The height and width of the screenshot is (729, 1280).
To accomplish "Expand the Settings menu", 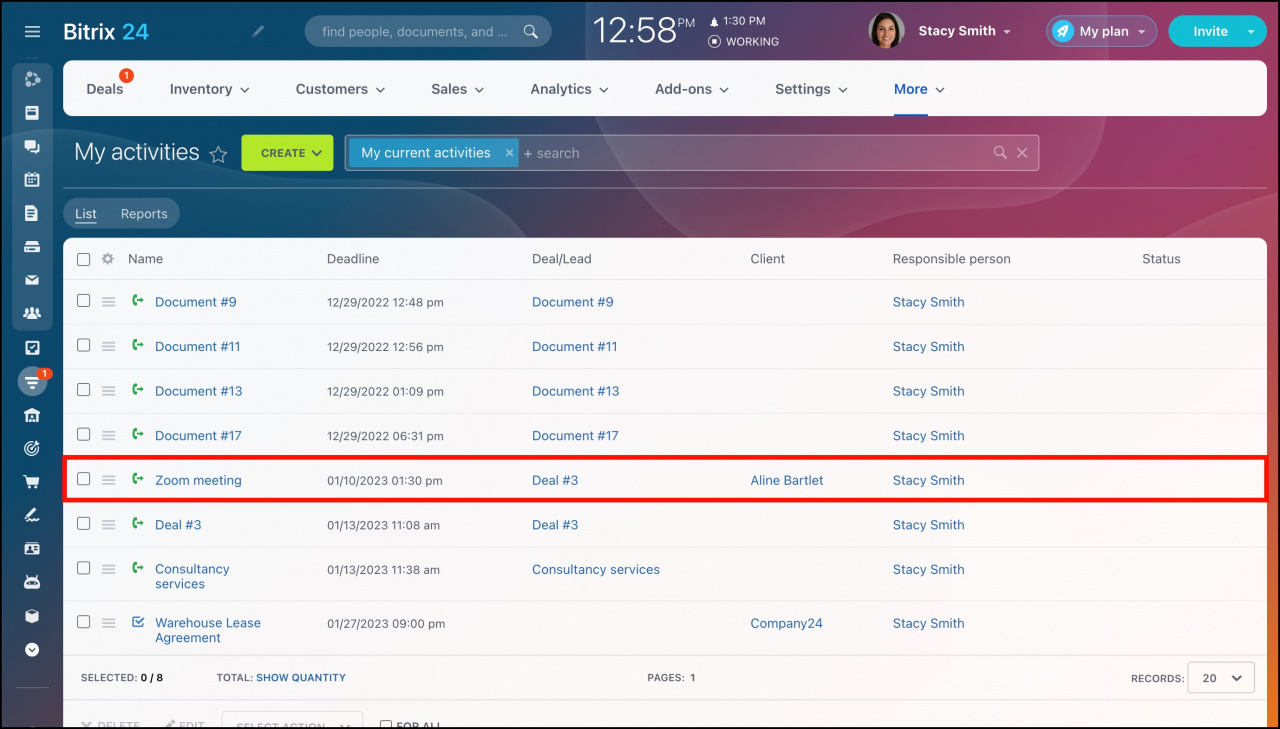I will [x=811, y=89].
